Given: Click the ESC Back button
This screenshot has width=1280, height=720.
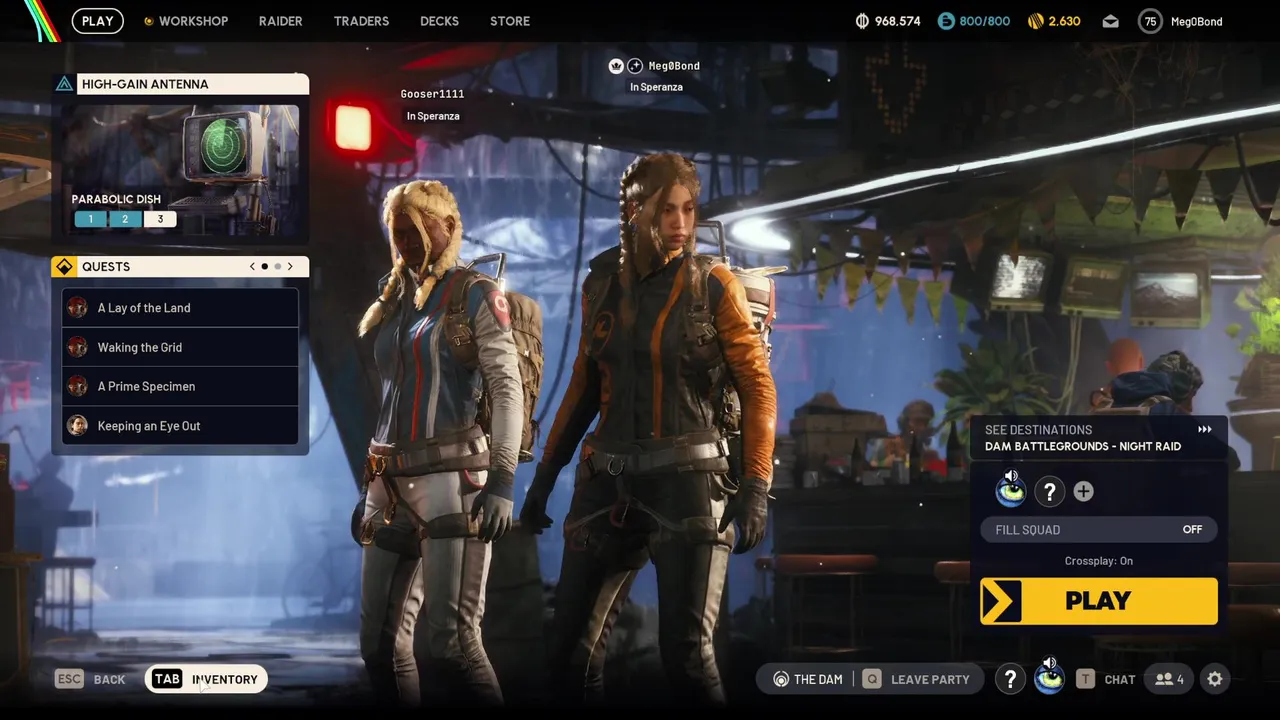Looking at the screenshot, I should pos(90,679).
